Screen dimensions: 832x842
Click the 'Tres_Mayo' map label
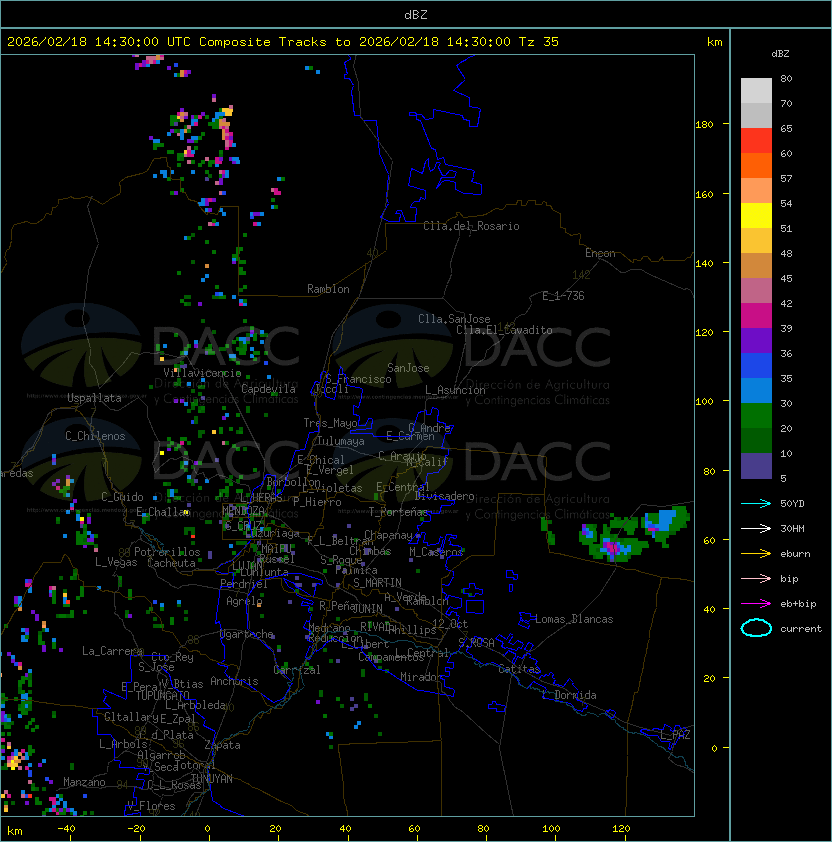pos(330,423)
